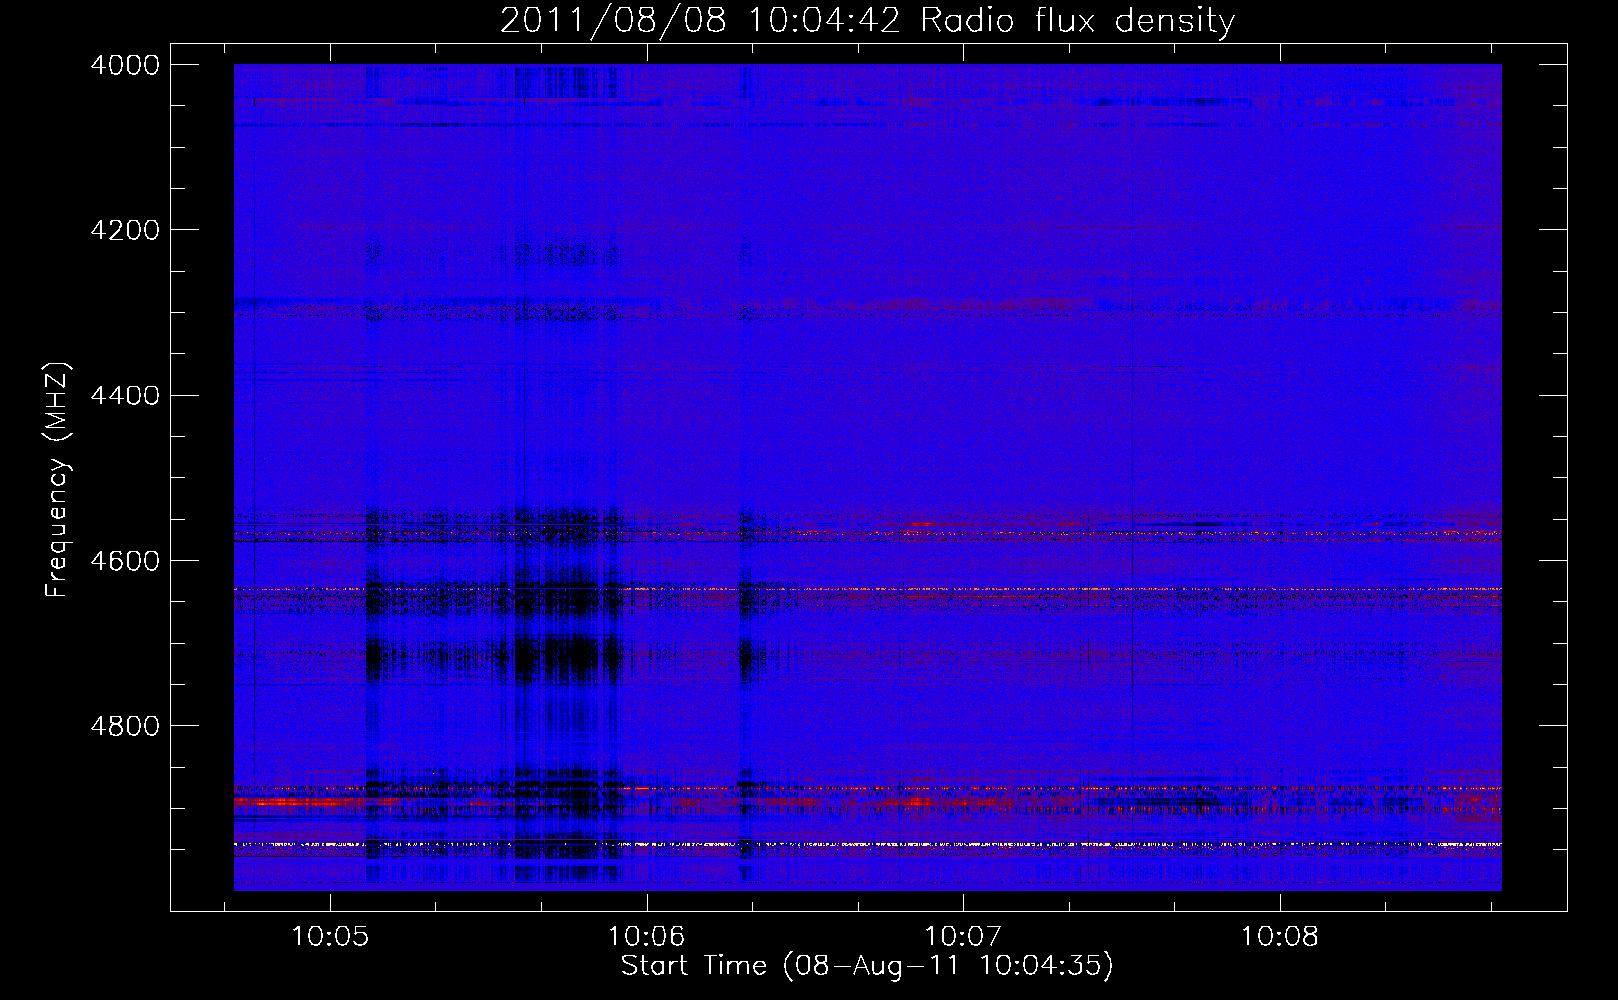Click the 10:07 time axis label
Viewport: 1618px width, 1000px height.
963,936
